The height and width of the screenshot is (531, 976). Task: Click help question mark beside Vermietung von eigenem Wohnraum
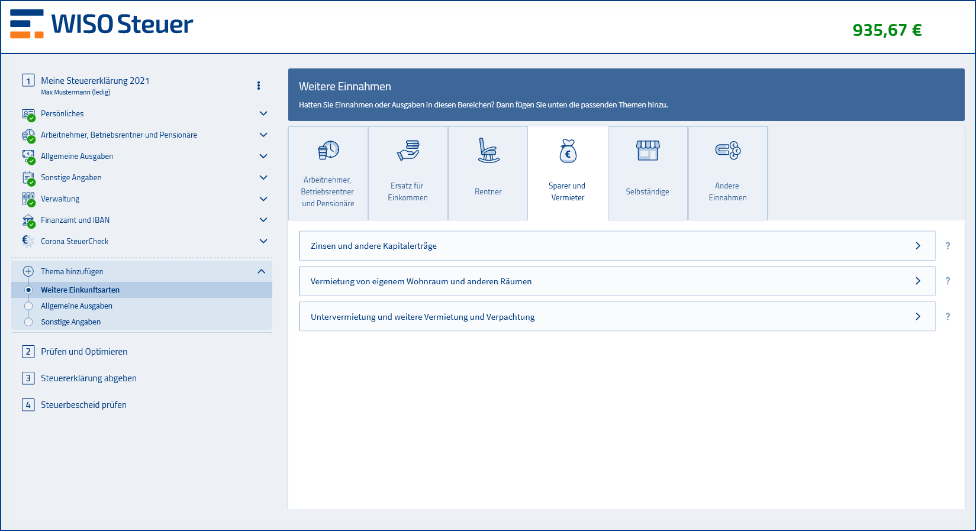[x=947, y=282]
